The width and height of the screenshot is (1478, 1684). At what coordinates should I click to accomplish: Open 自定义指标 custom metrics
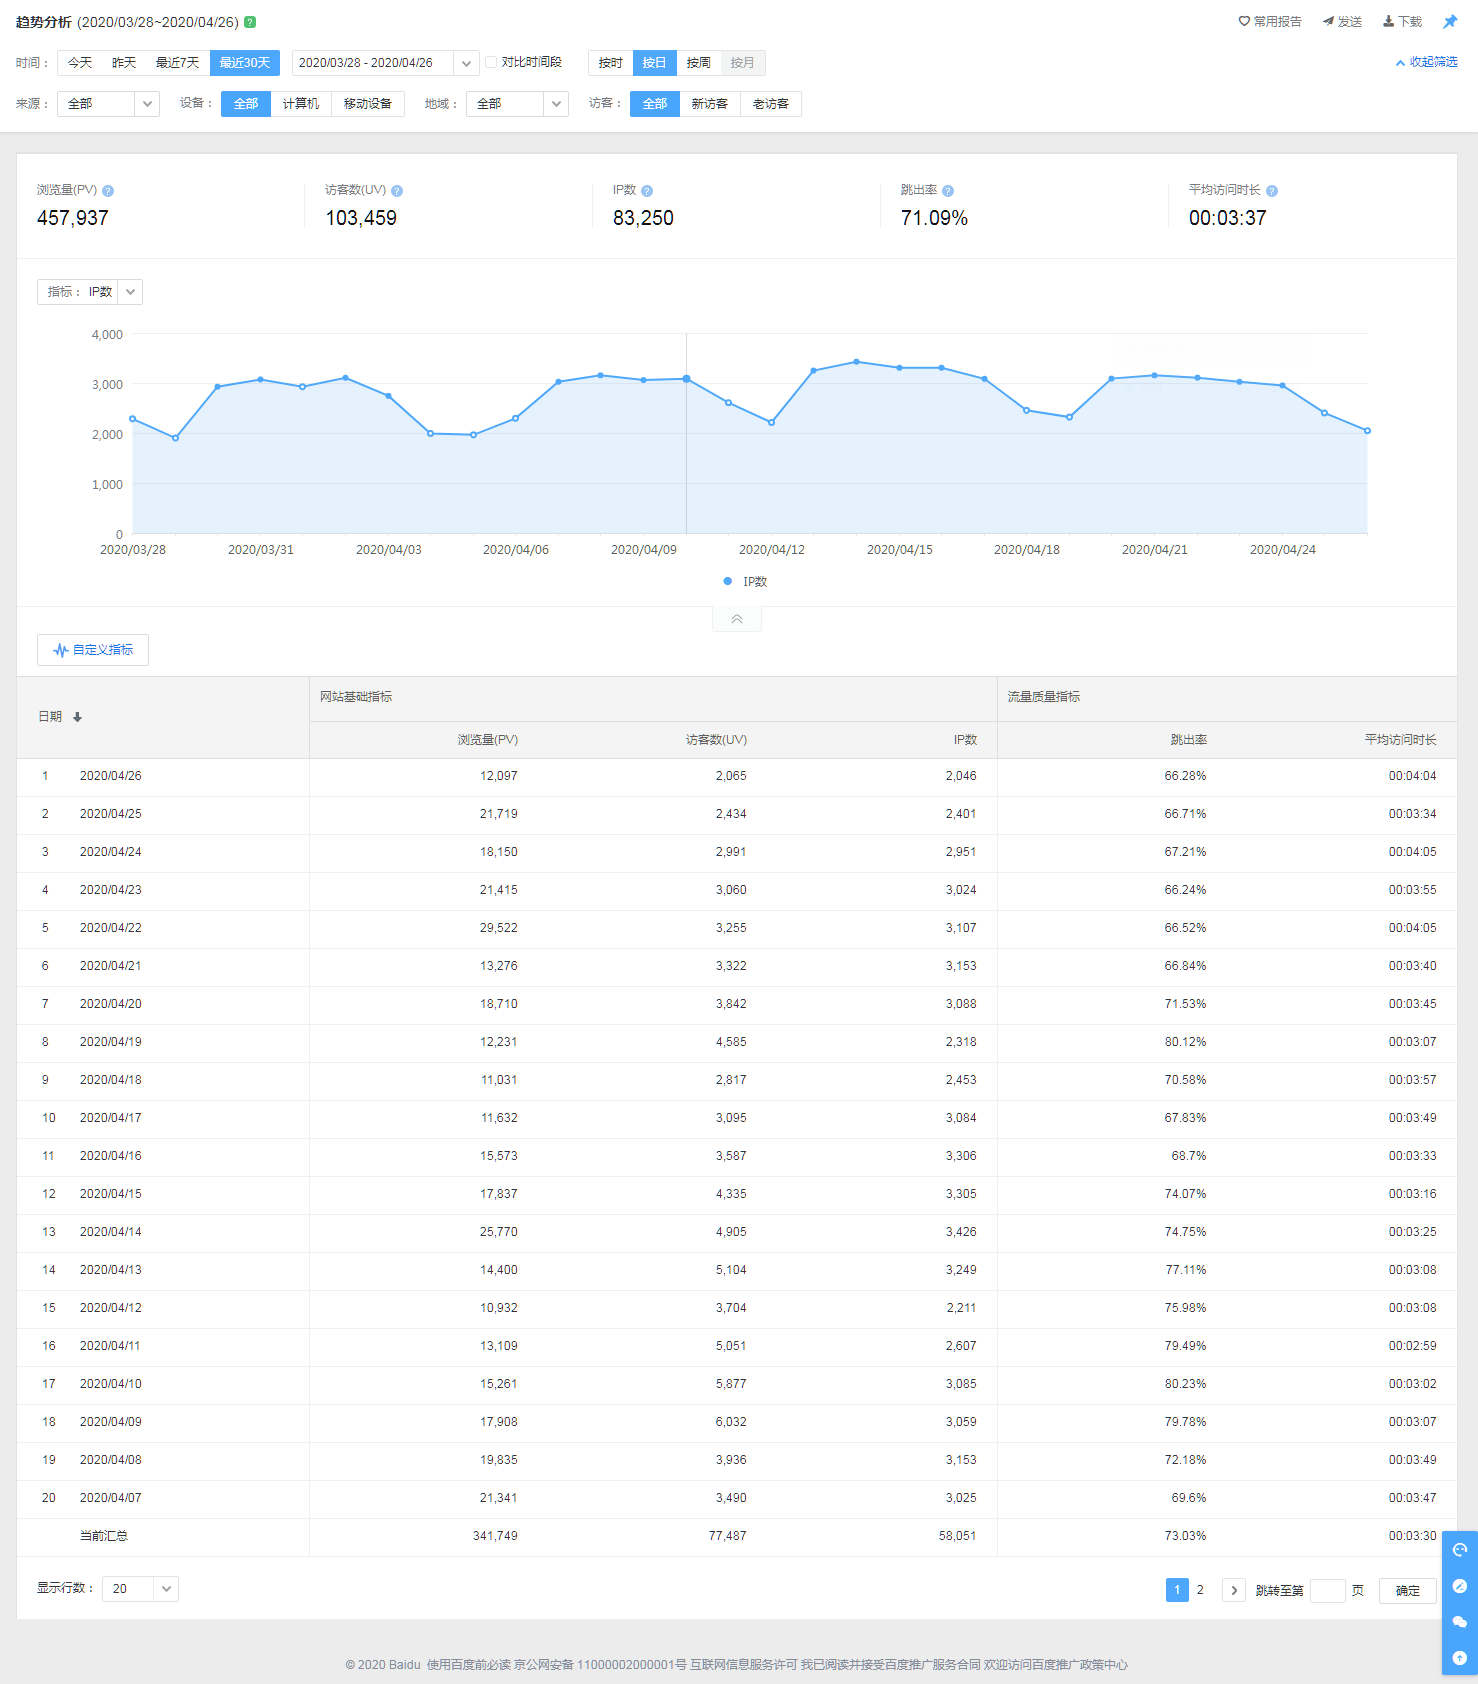[x=93, y=650]
